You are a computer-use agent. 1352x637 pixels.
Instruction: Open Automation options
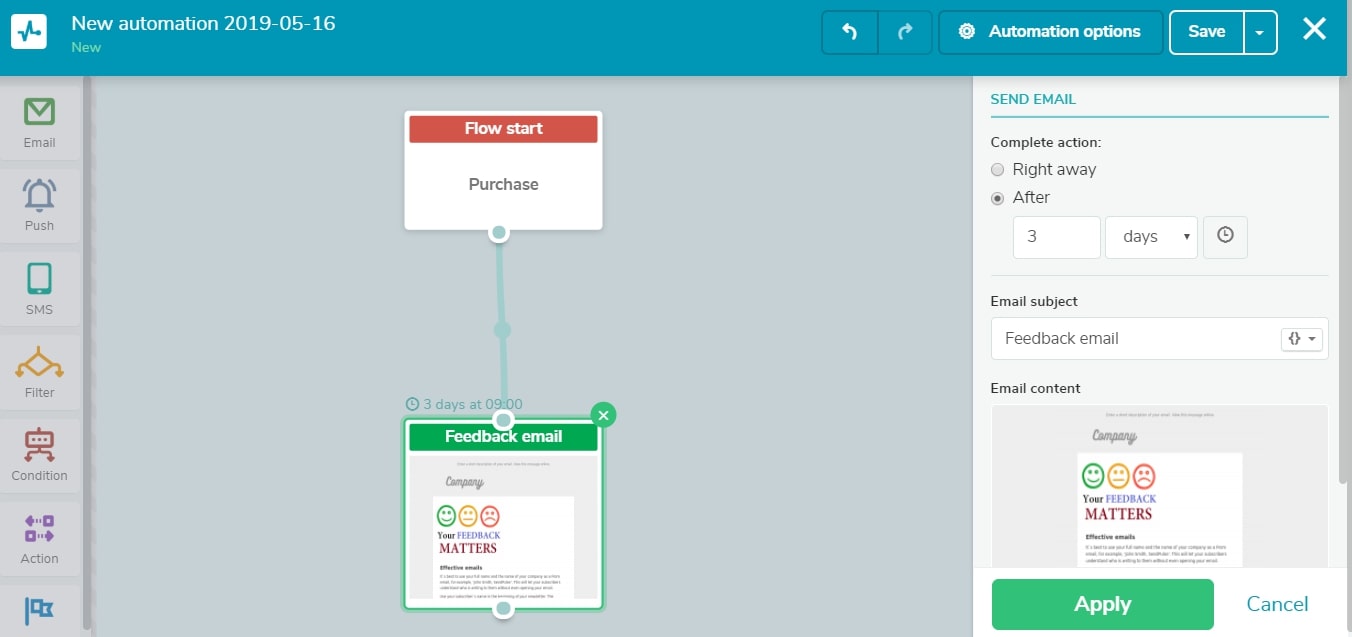click(x=1050, y=32)
